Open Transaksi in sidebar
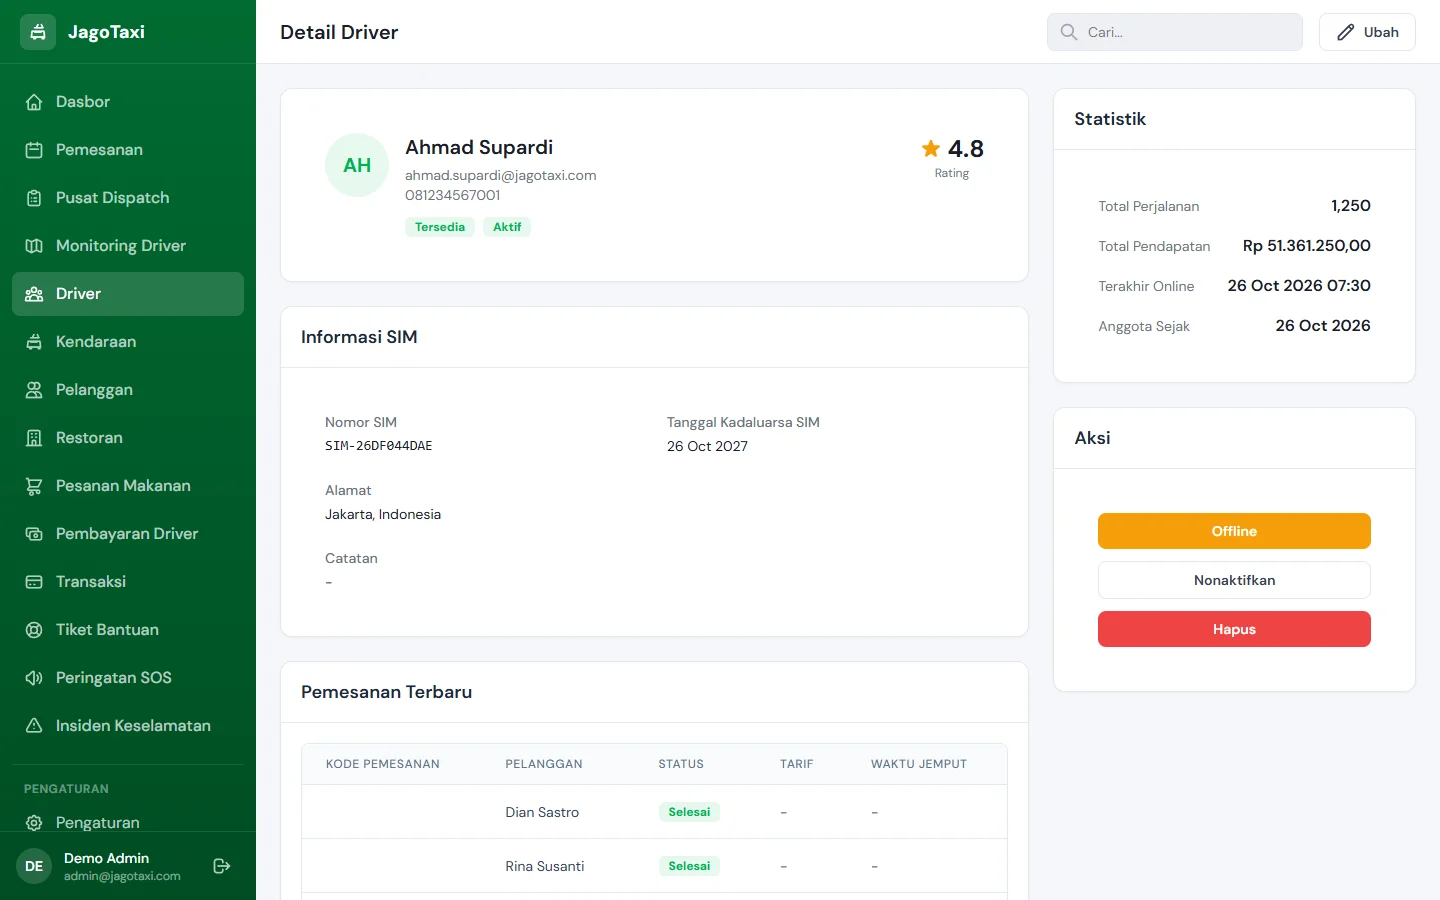The width and height of the screenshot is (1440, 900). click(x=128, y=582)
